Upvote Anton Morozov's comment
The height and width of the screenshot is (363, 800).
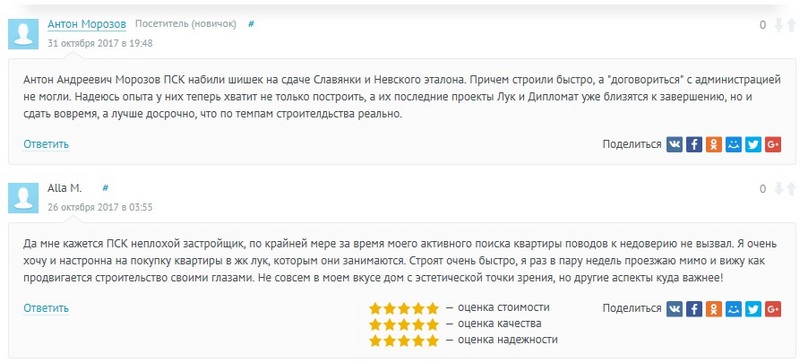click(792, 25)
